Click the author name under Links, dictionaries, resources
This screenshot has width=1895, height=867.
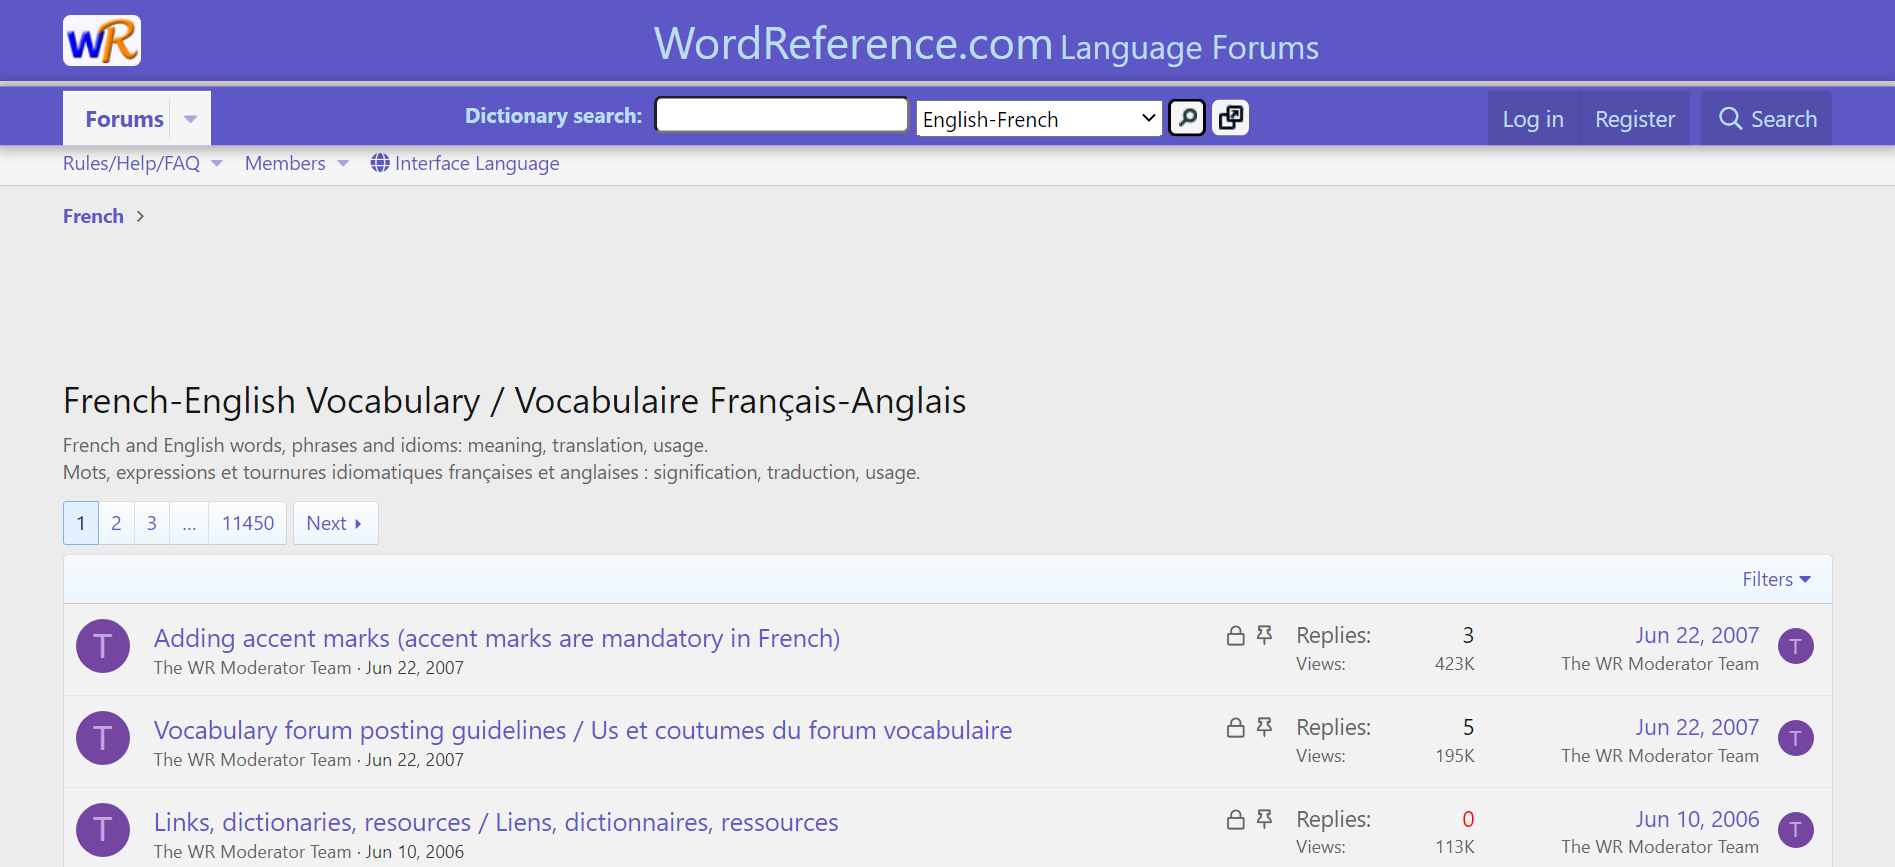pyautogui.click(x=253, y=852)
